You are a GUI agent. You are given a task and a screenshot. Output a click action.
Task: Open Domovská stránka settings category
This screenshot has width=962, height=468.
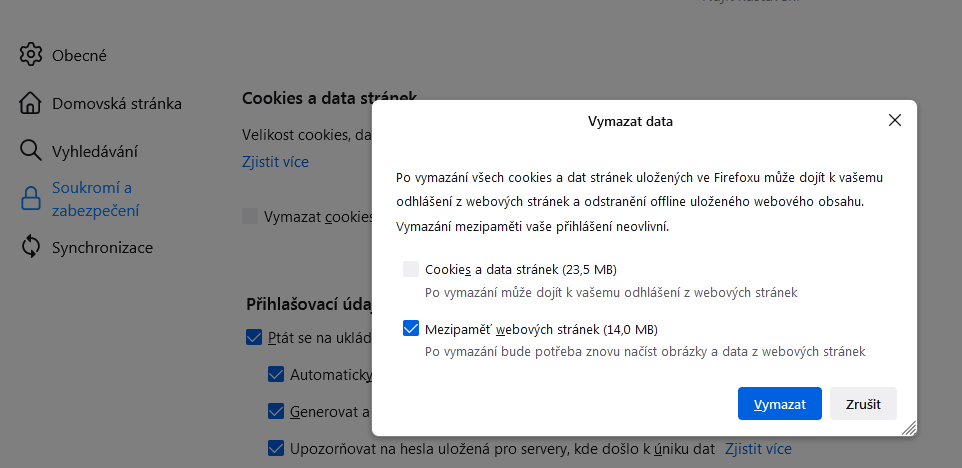[x=117, y=103]
